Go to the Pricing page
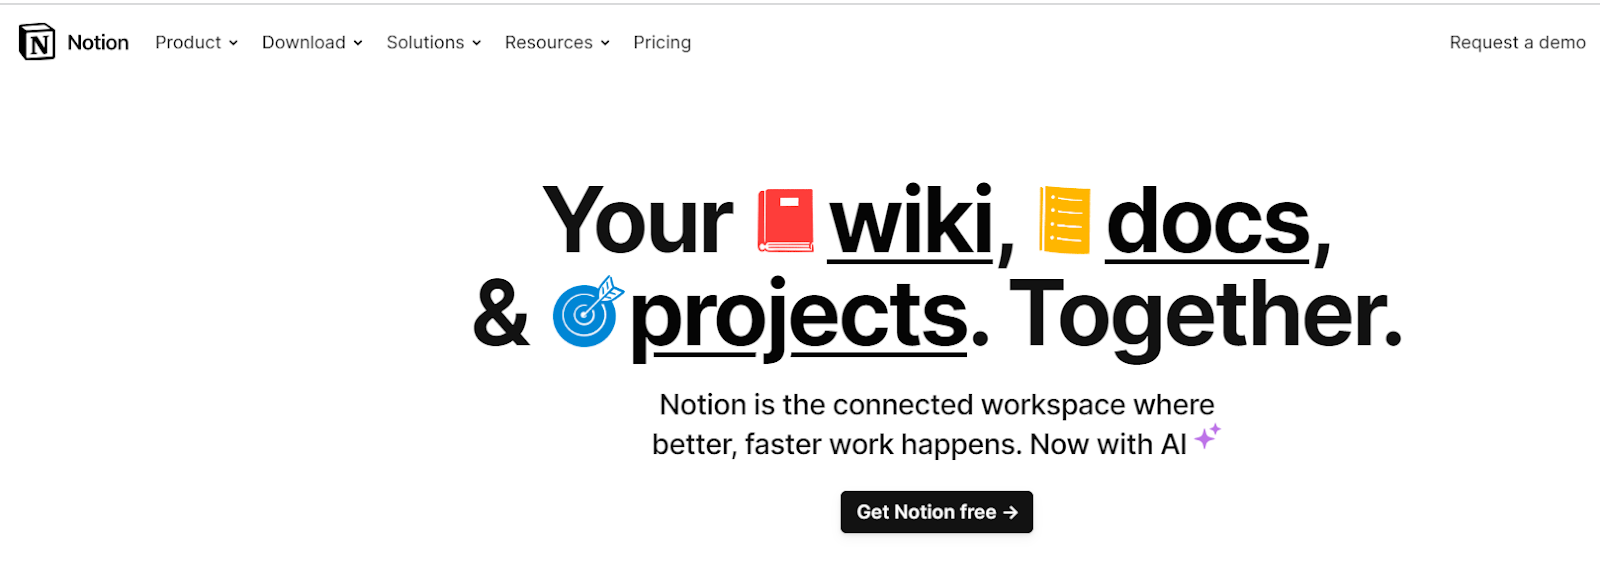Viewport: 1600px width, 562px height. [x=662, y=42]
